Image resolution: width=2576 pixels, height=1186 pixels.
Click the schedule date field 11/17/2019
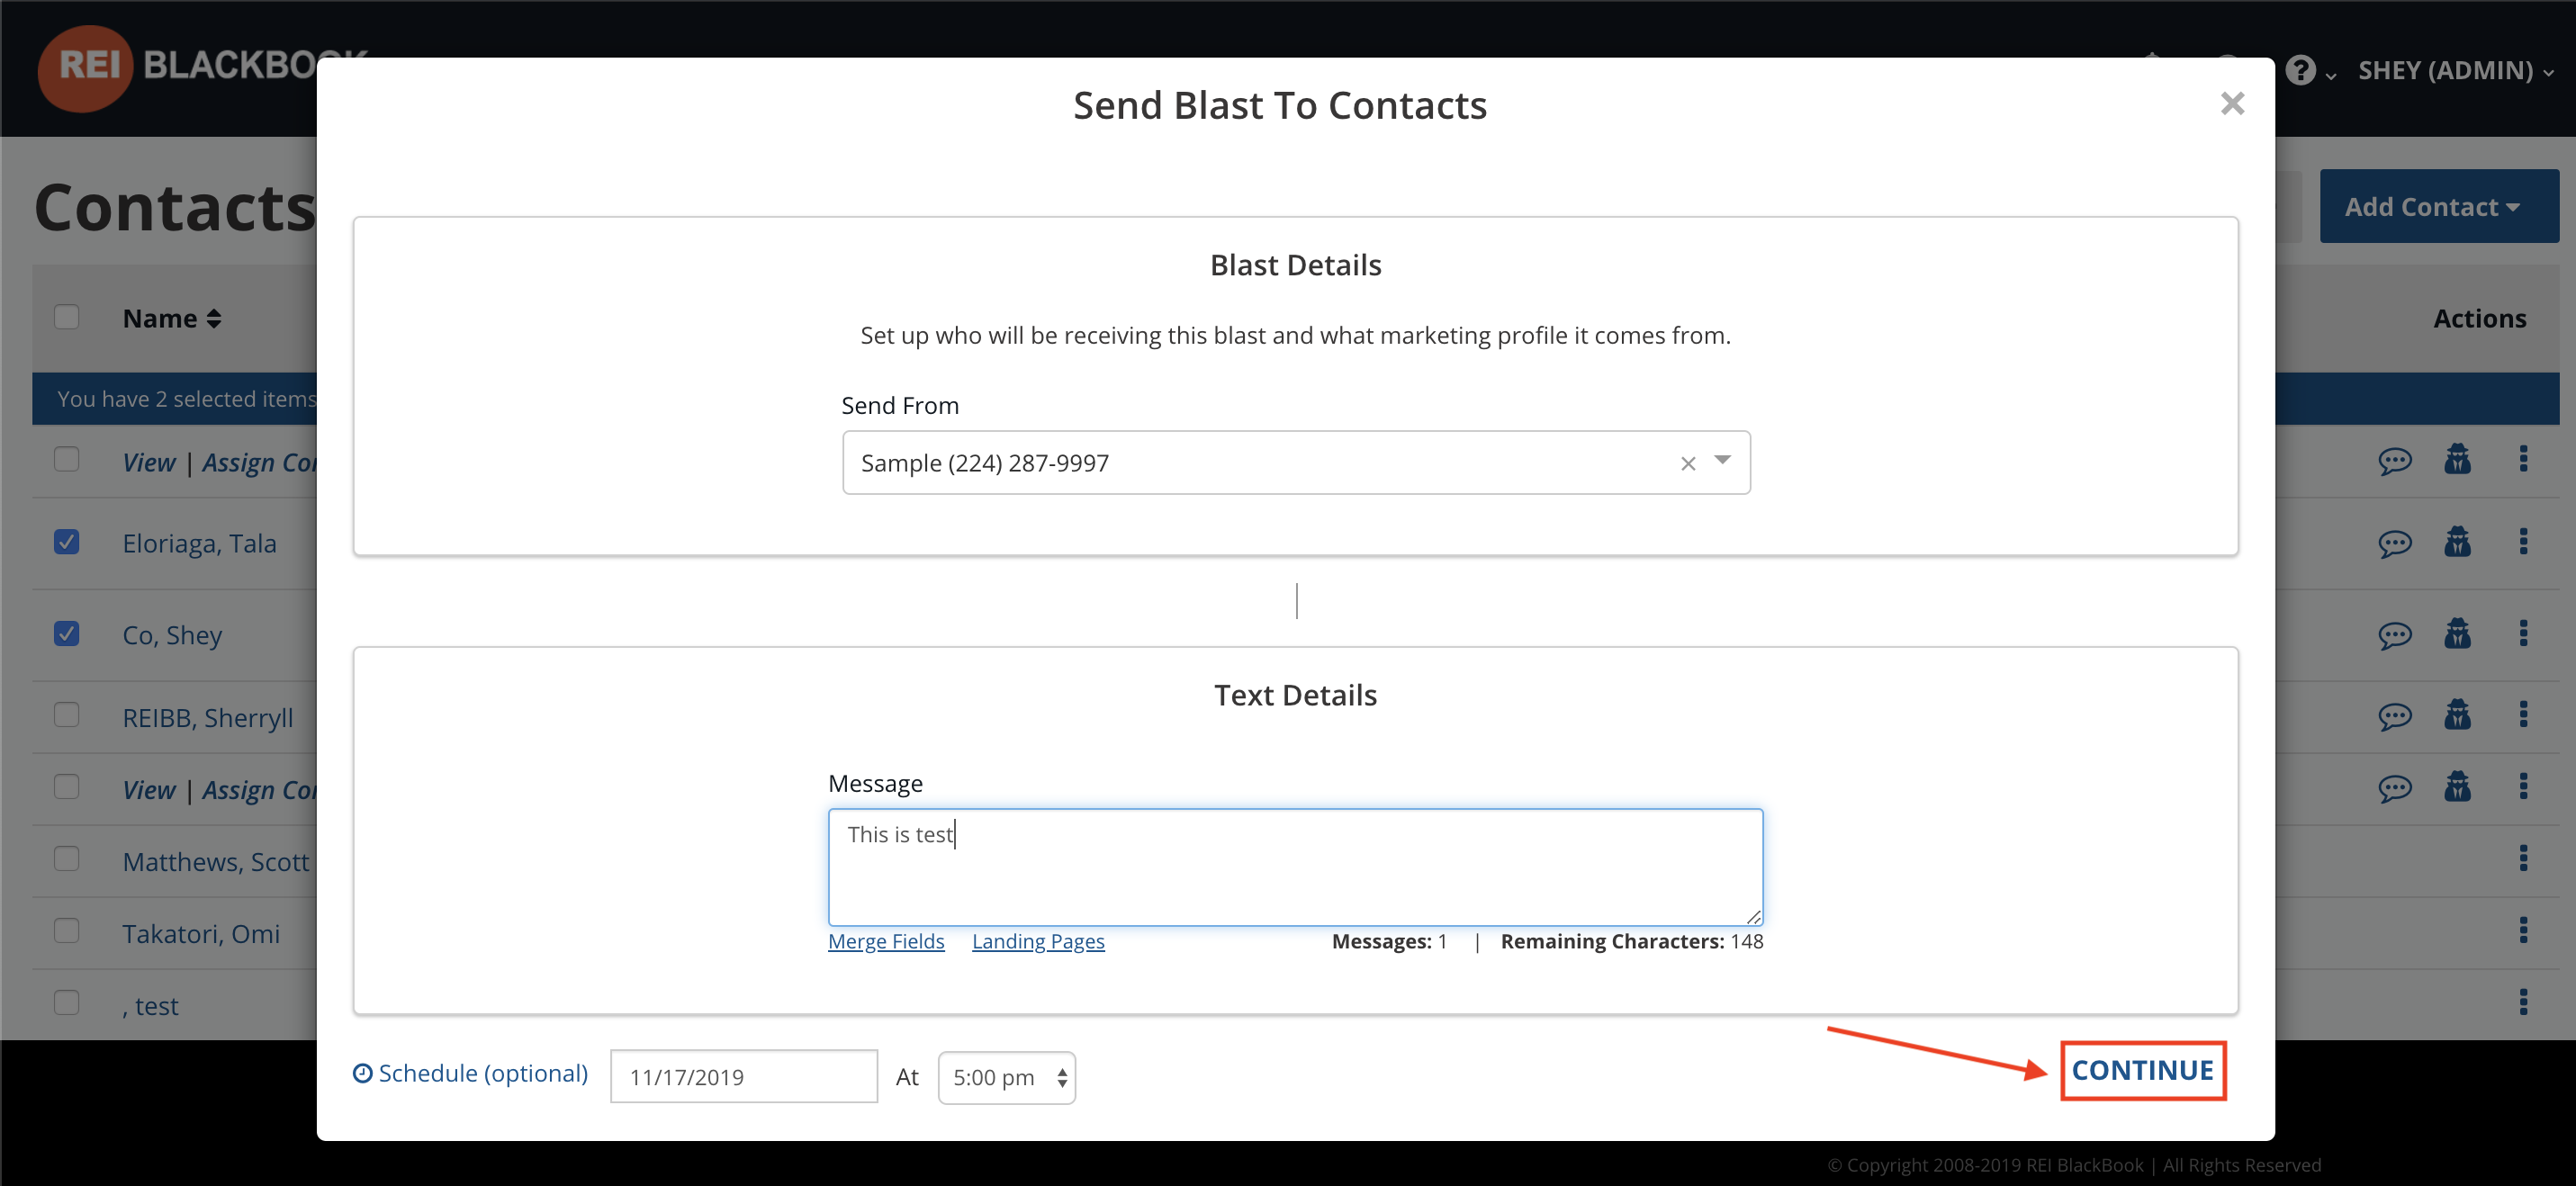pos(744,1077)
